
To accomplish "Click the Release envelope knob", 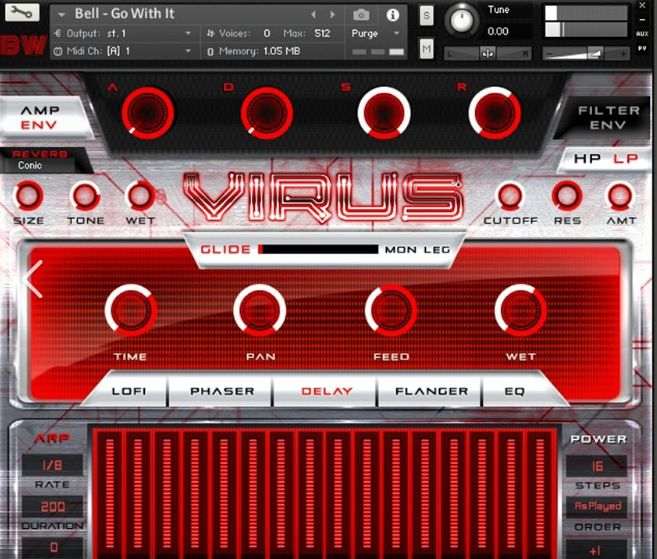I will (x=495, y=112).
